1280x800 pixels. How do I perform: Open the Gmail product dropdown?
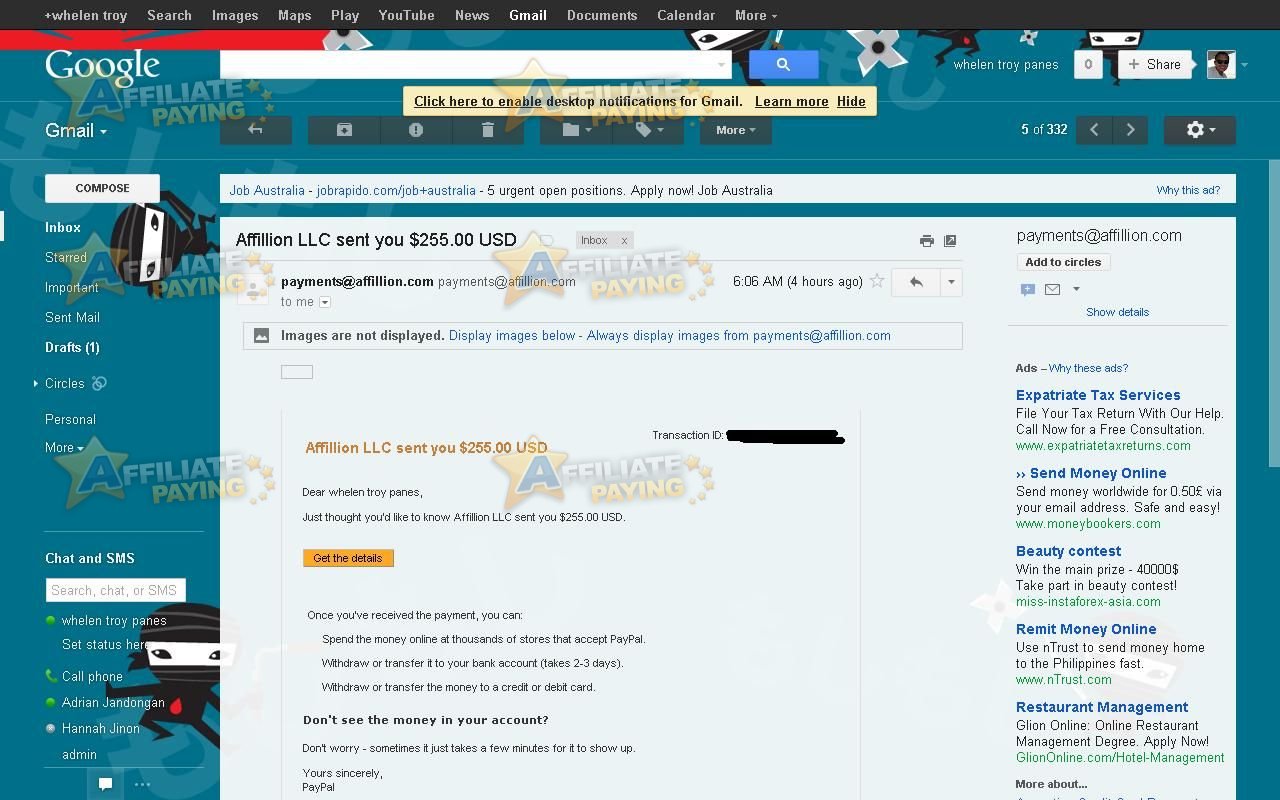76,131
